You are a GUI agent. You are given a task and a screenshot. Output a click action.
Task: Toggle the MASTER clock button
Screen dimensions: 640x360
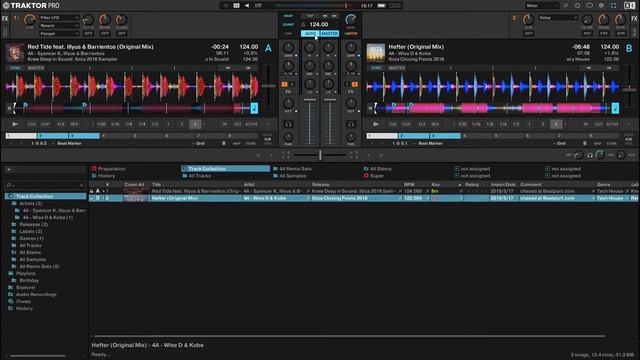tap(329, 33)
